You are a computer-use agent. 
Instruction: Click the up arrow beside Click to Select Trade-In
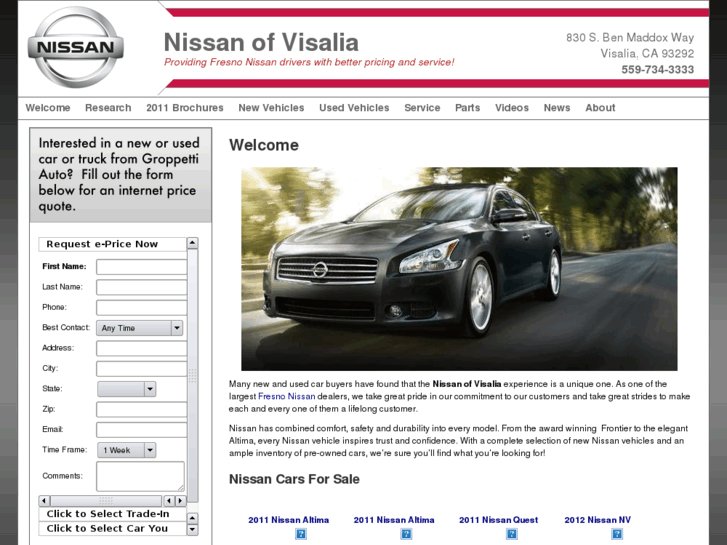(193, 518)
